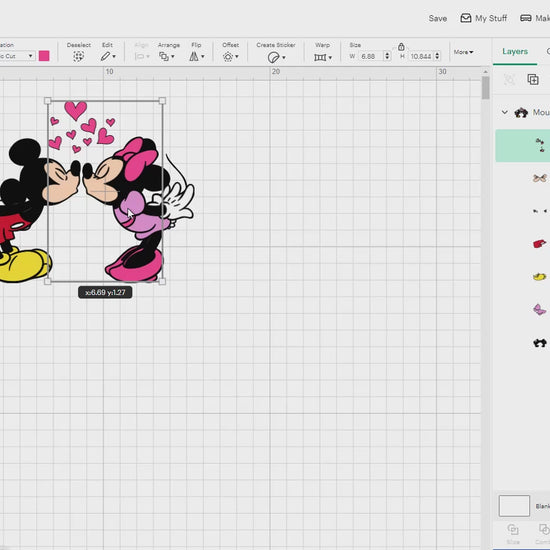Click the bottom-left selection handle
This screenshot has width=550, height=550.
coord(48,281)
